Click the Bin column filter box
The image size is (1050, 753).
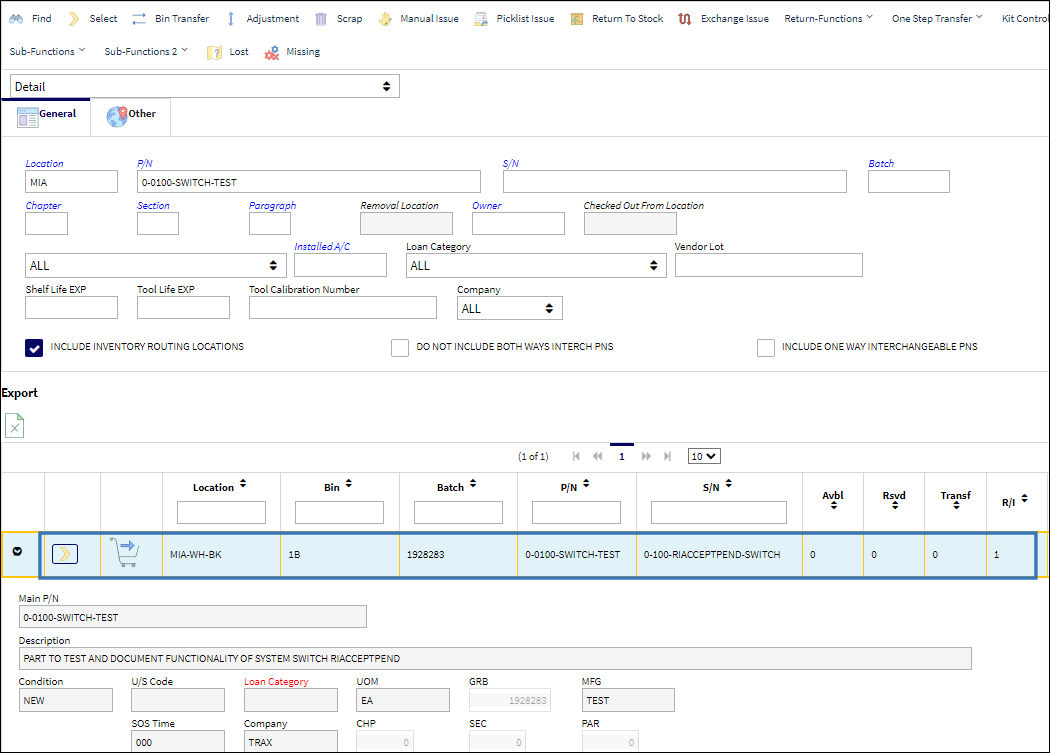point(339,512)
